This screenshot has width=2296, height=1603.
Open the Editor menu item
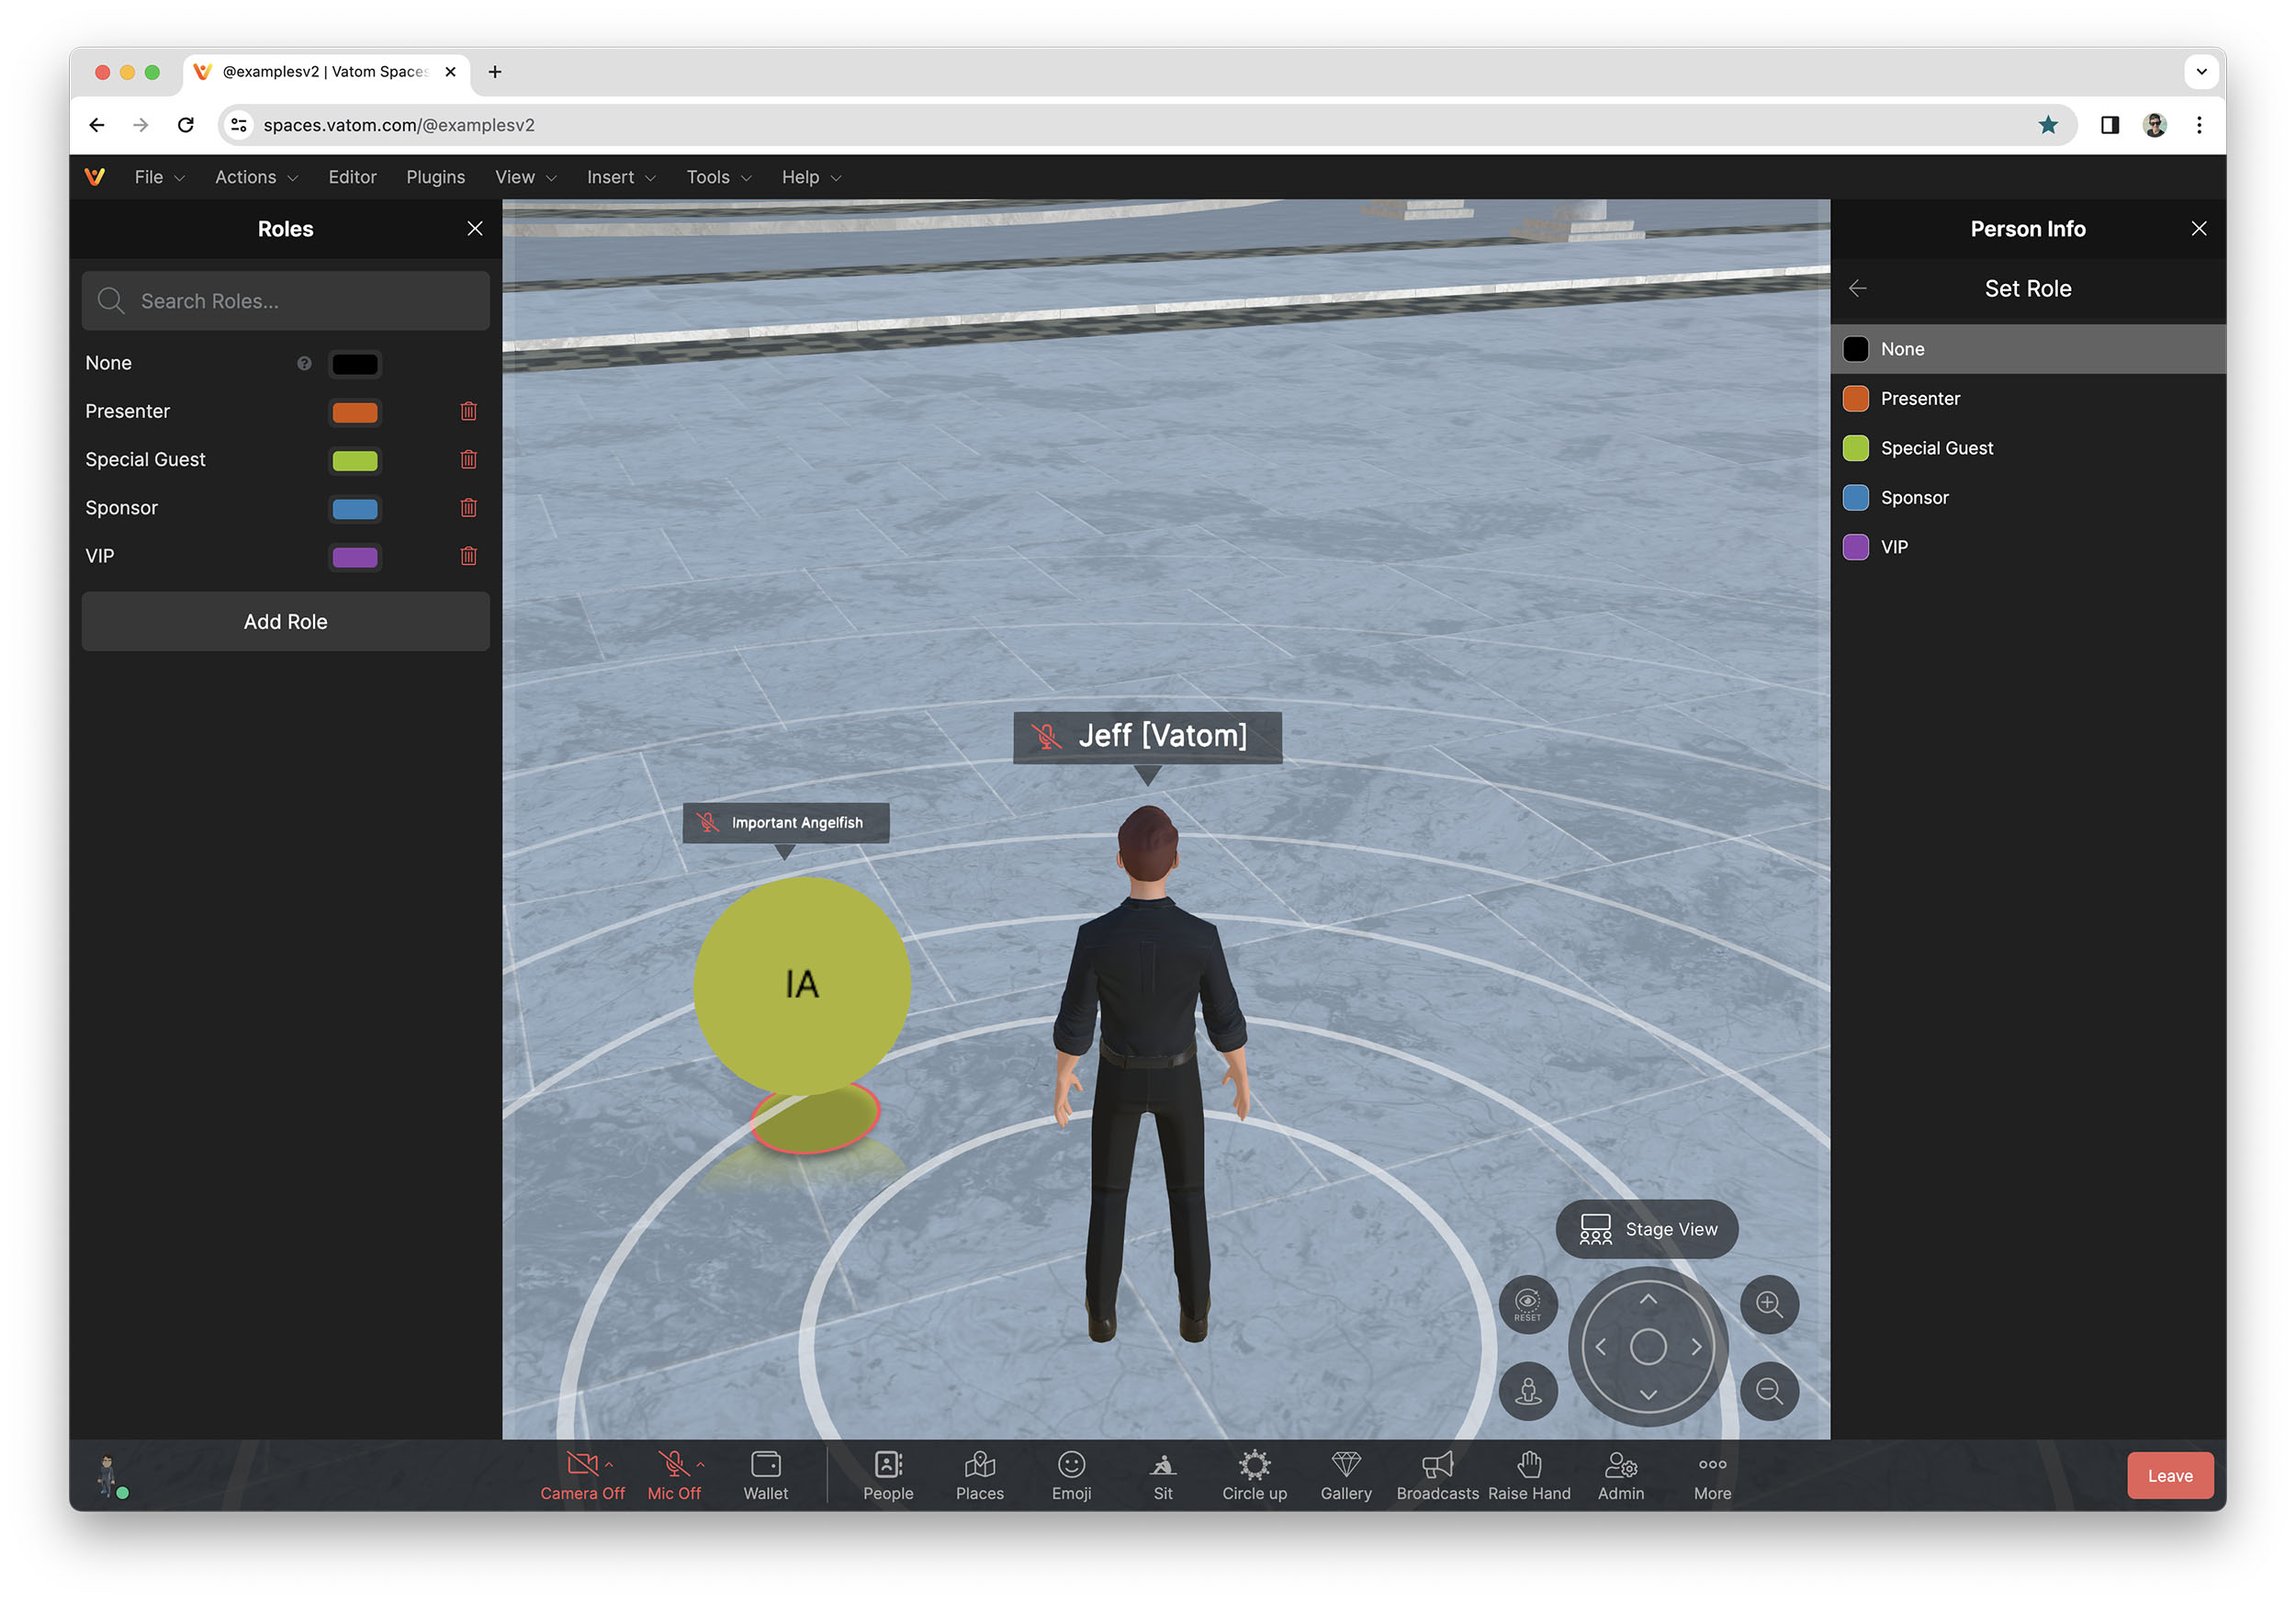352,177
